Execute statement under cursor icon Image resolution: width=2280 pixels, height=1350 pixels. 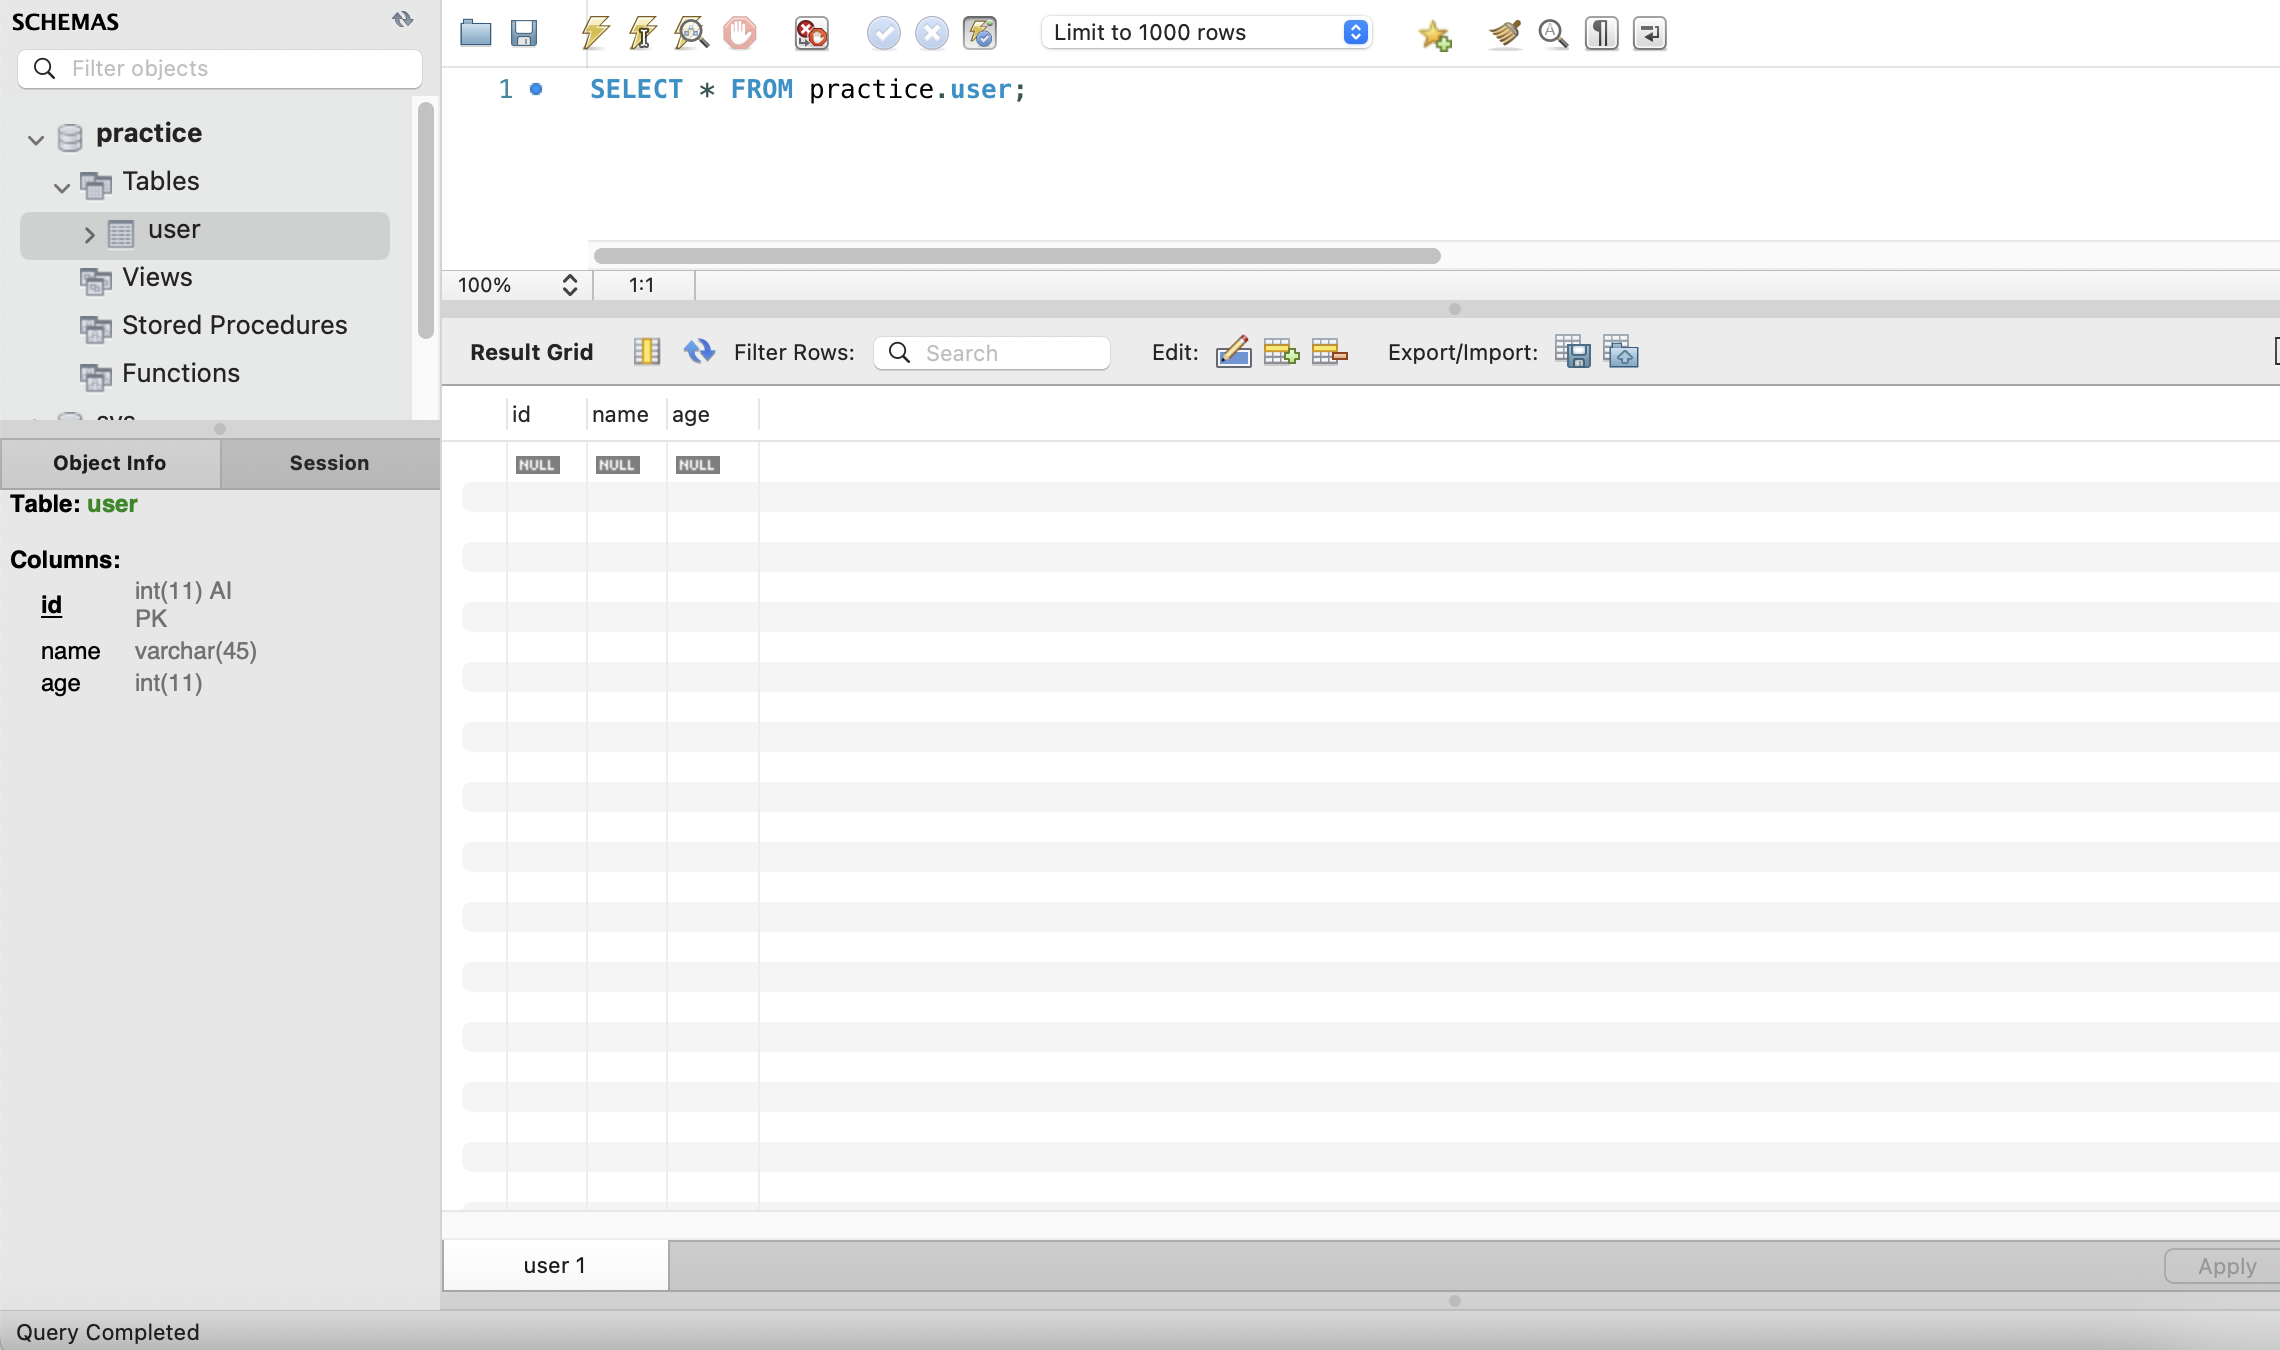coord(643,33)
